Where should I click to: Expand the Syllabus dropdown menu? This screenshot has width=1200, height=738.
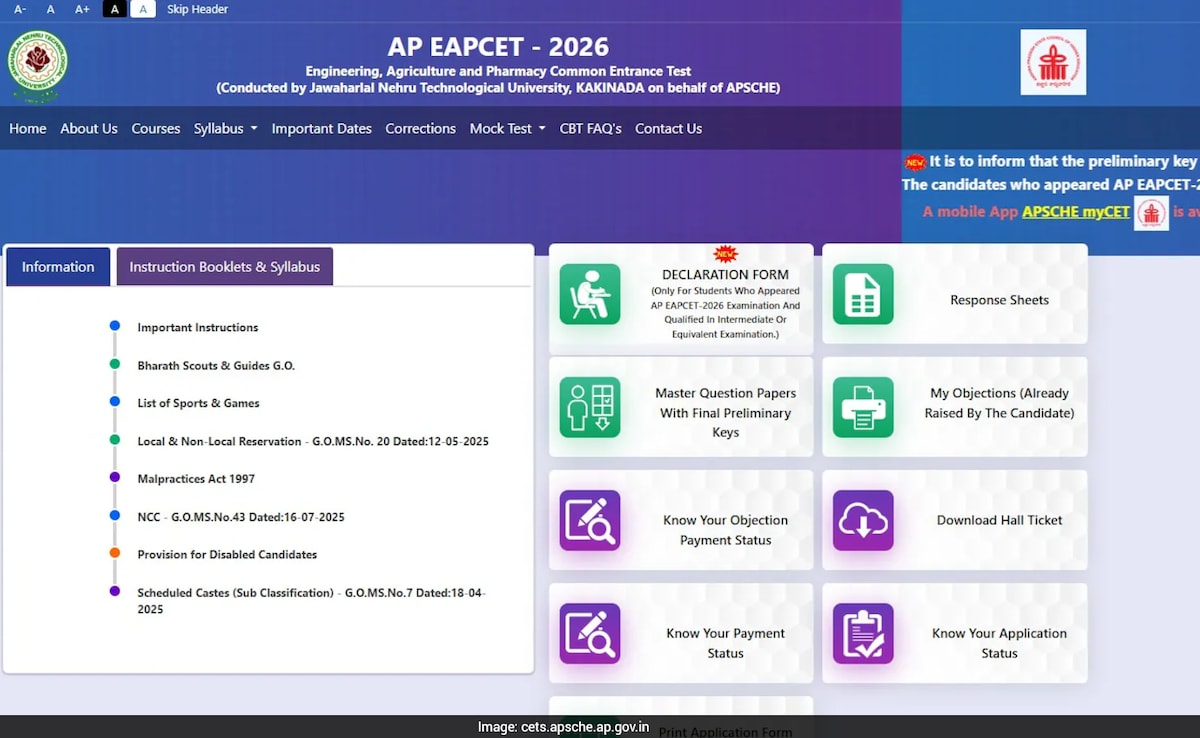click(226, 128)
